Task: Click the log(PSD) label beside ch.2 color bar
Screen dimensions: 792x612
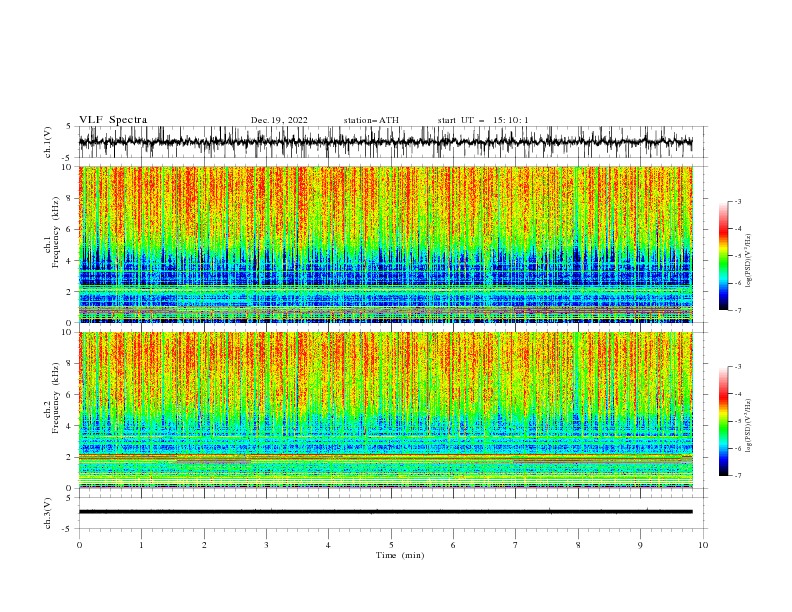Action: click(749, 427)
